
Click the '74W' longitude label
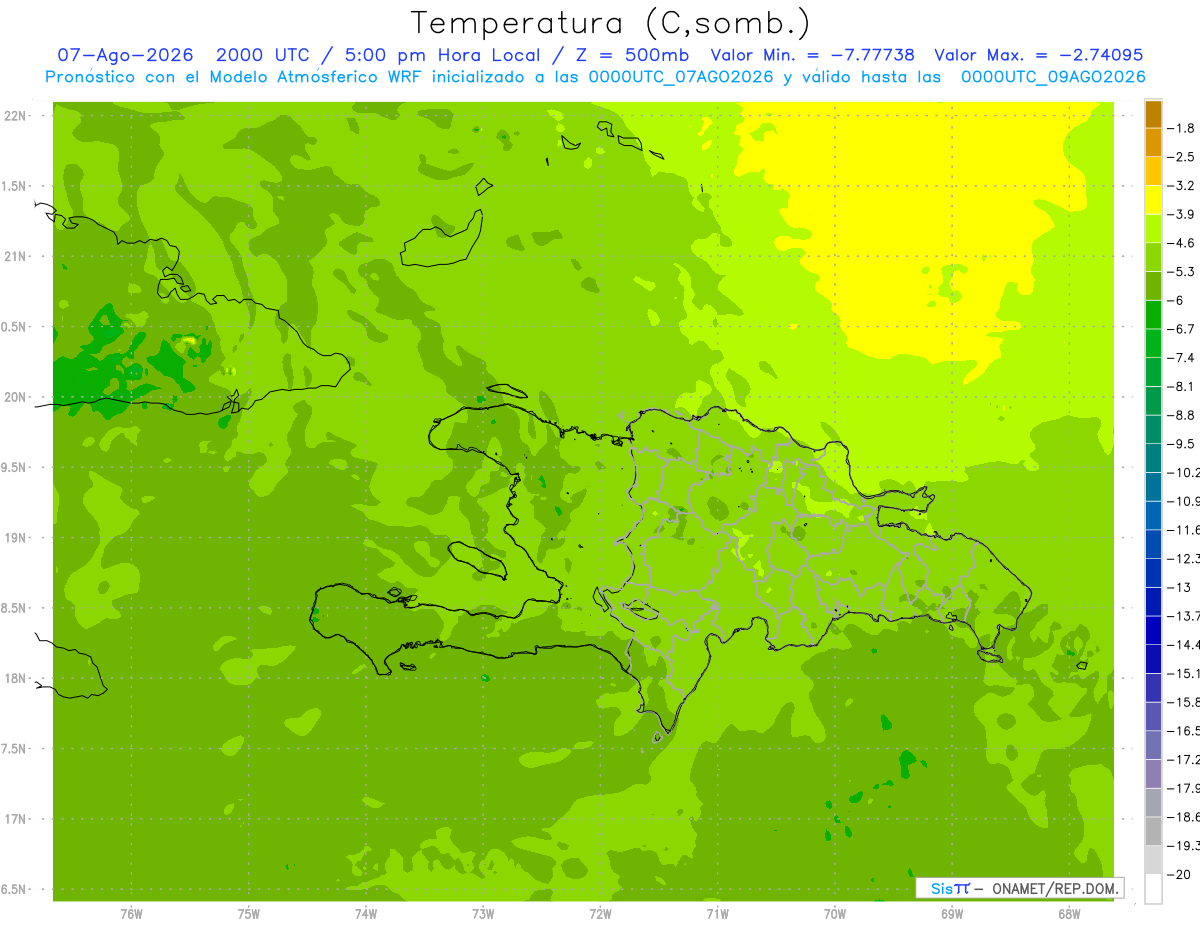coord(366,914)
